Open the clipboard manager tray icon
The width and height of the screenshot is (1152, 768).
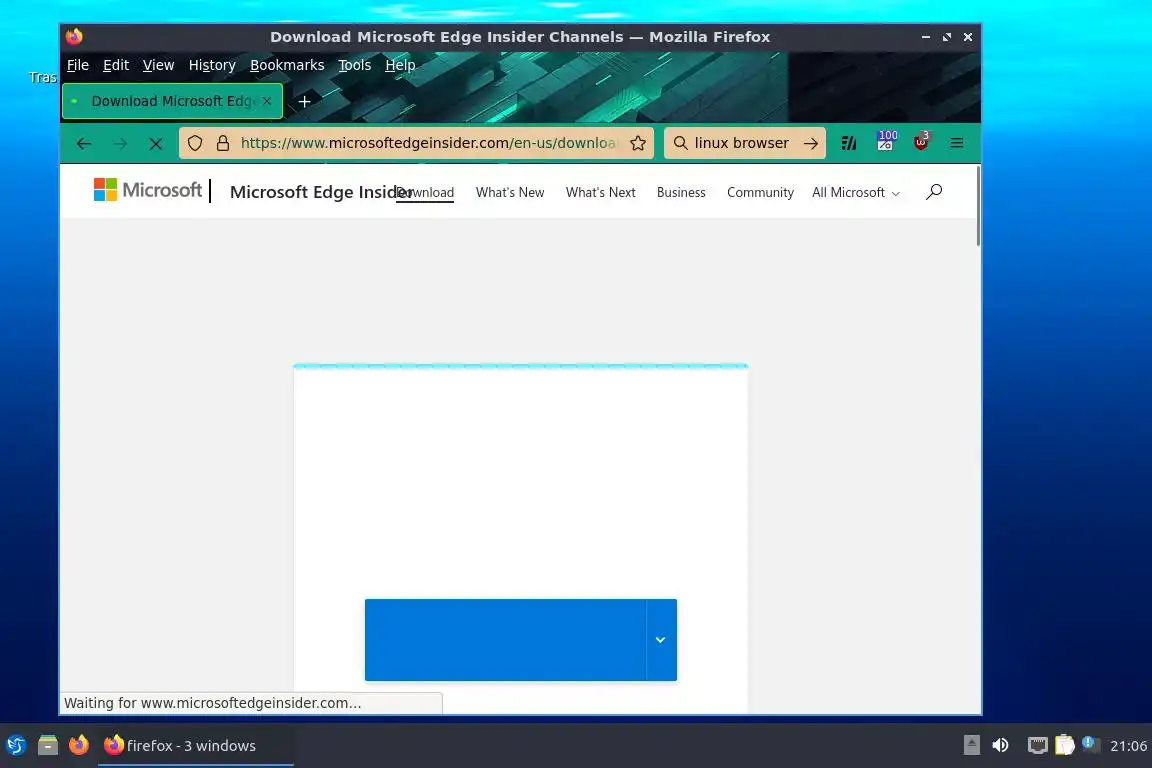[1065, 745]
